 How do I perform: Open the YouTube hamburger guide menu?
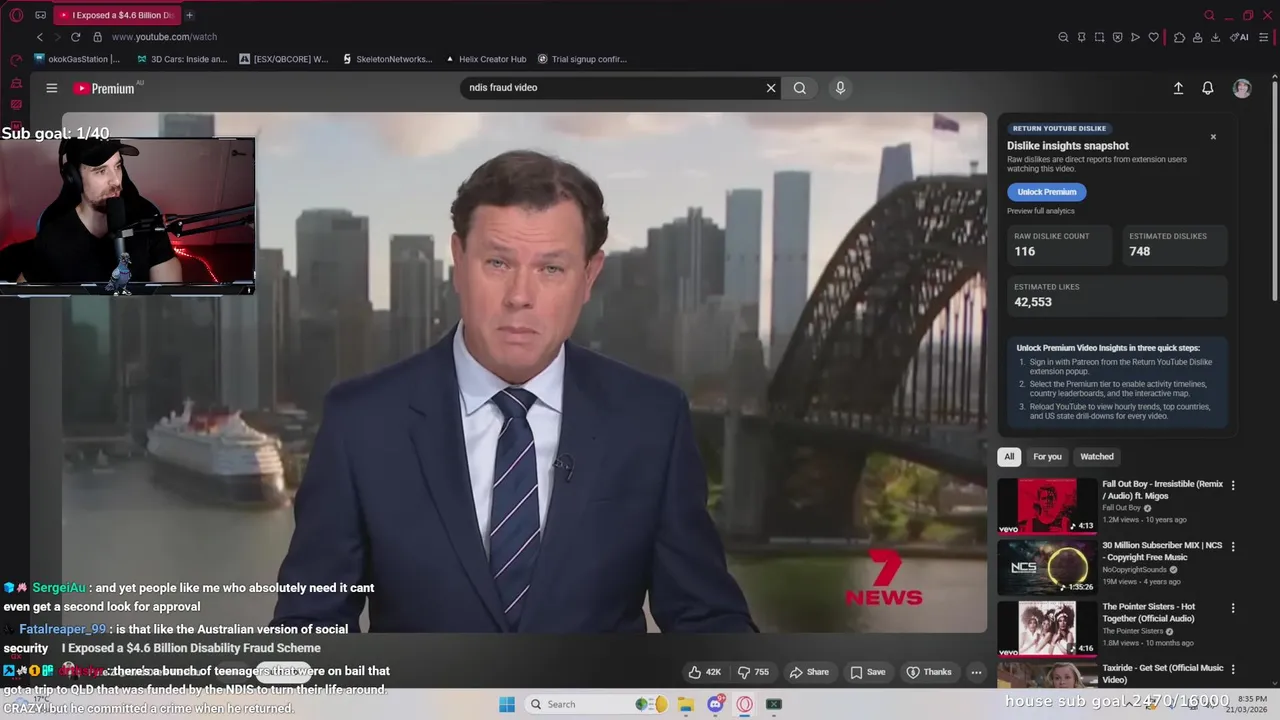pos(51,88)
